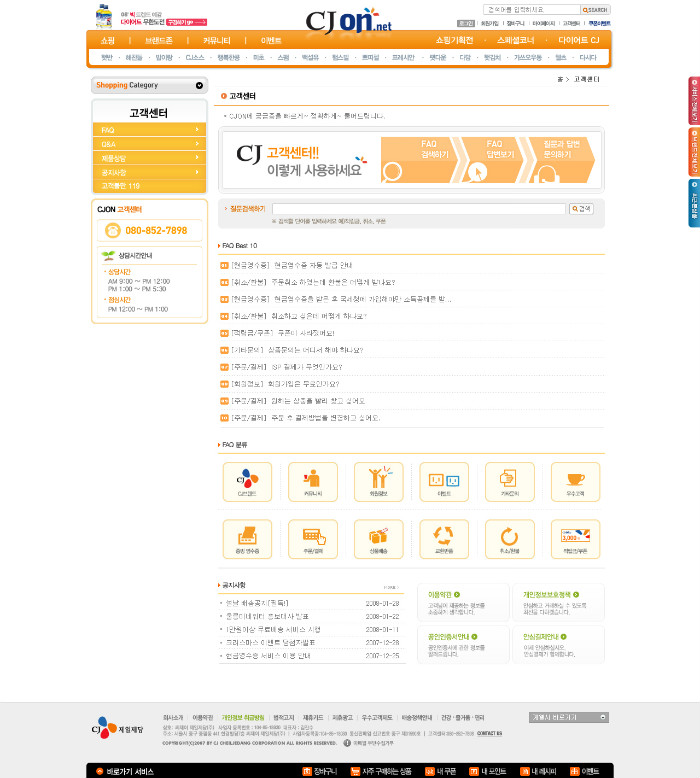Image resolution: width=700 pixels, height=778 pixels.
Task: Open the 공인인증서안내 info box link
Action: (x=452, y=637)
